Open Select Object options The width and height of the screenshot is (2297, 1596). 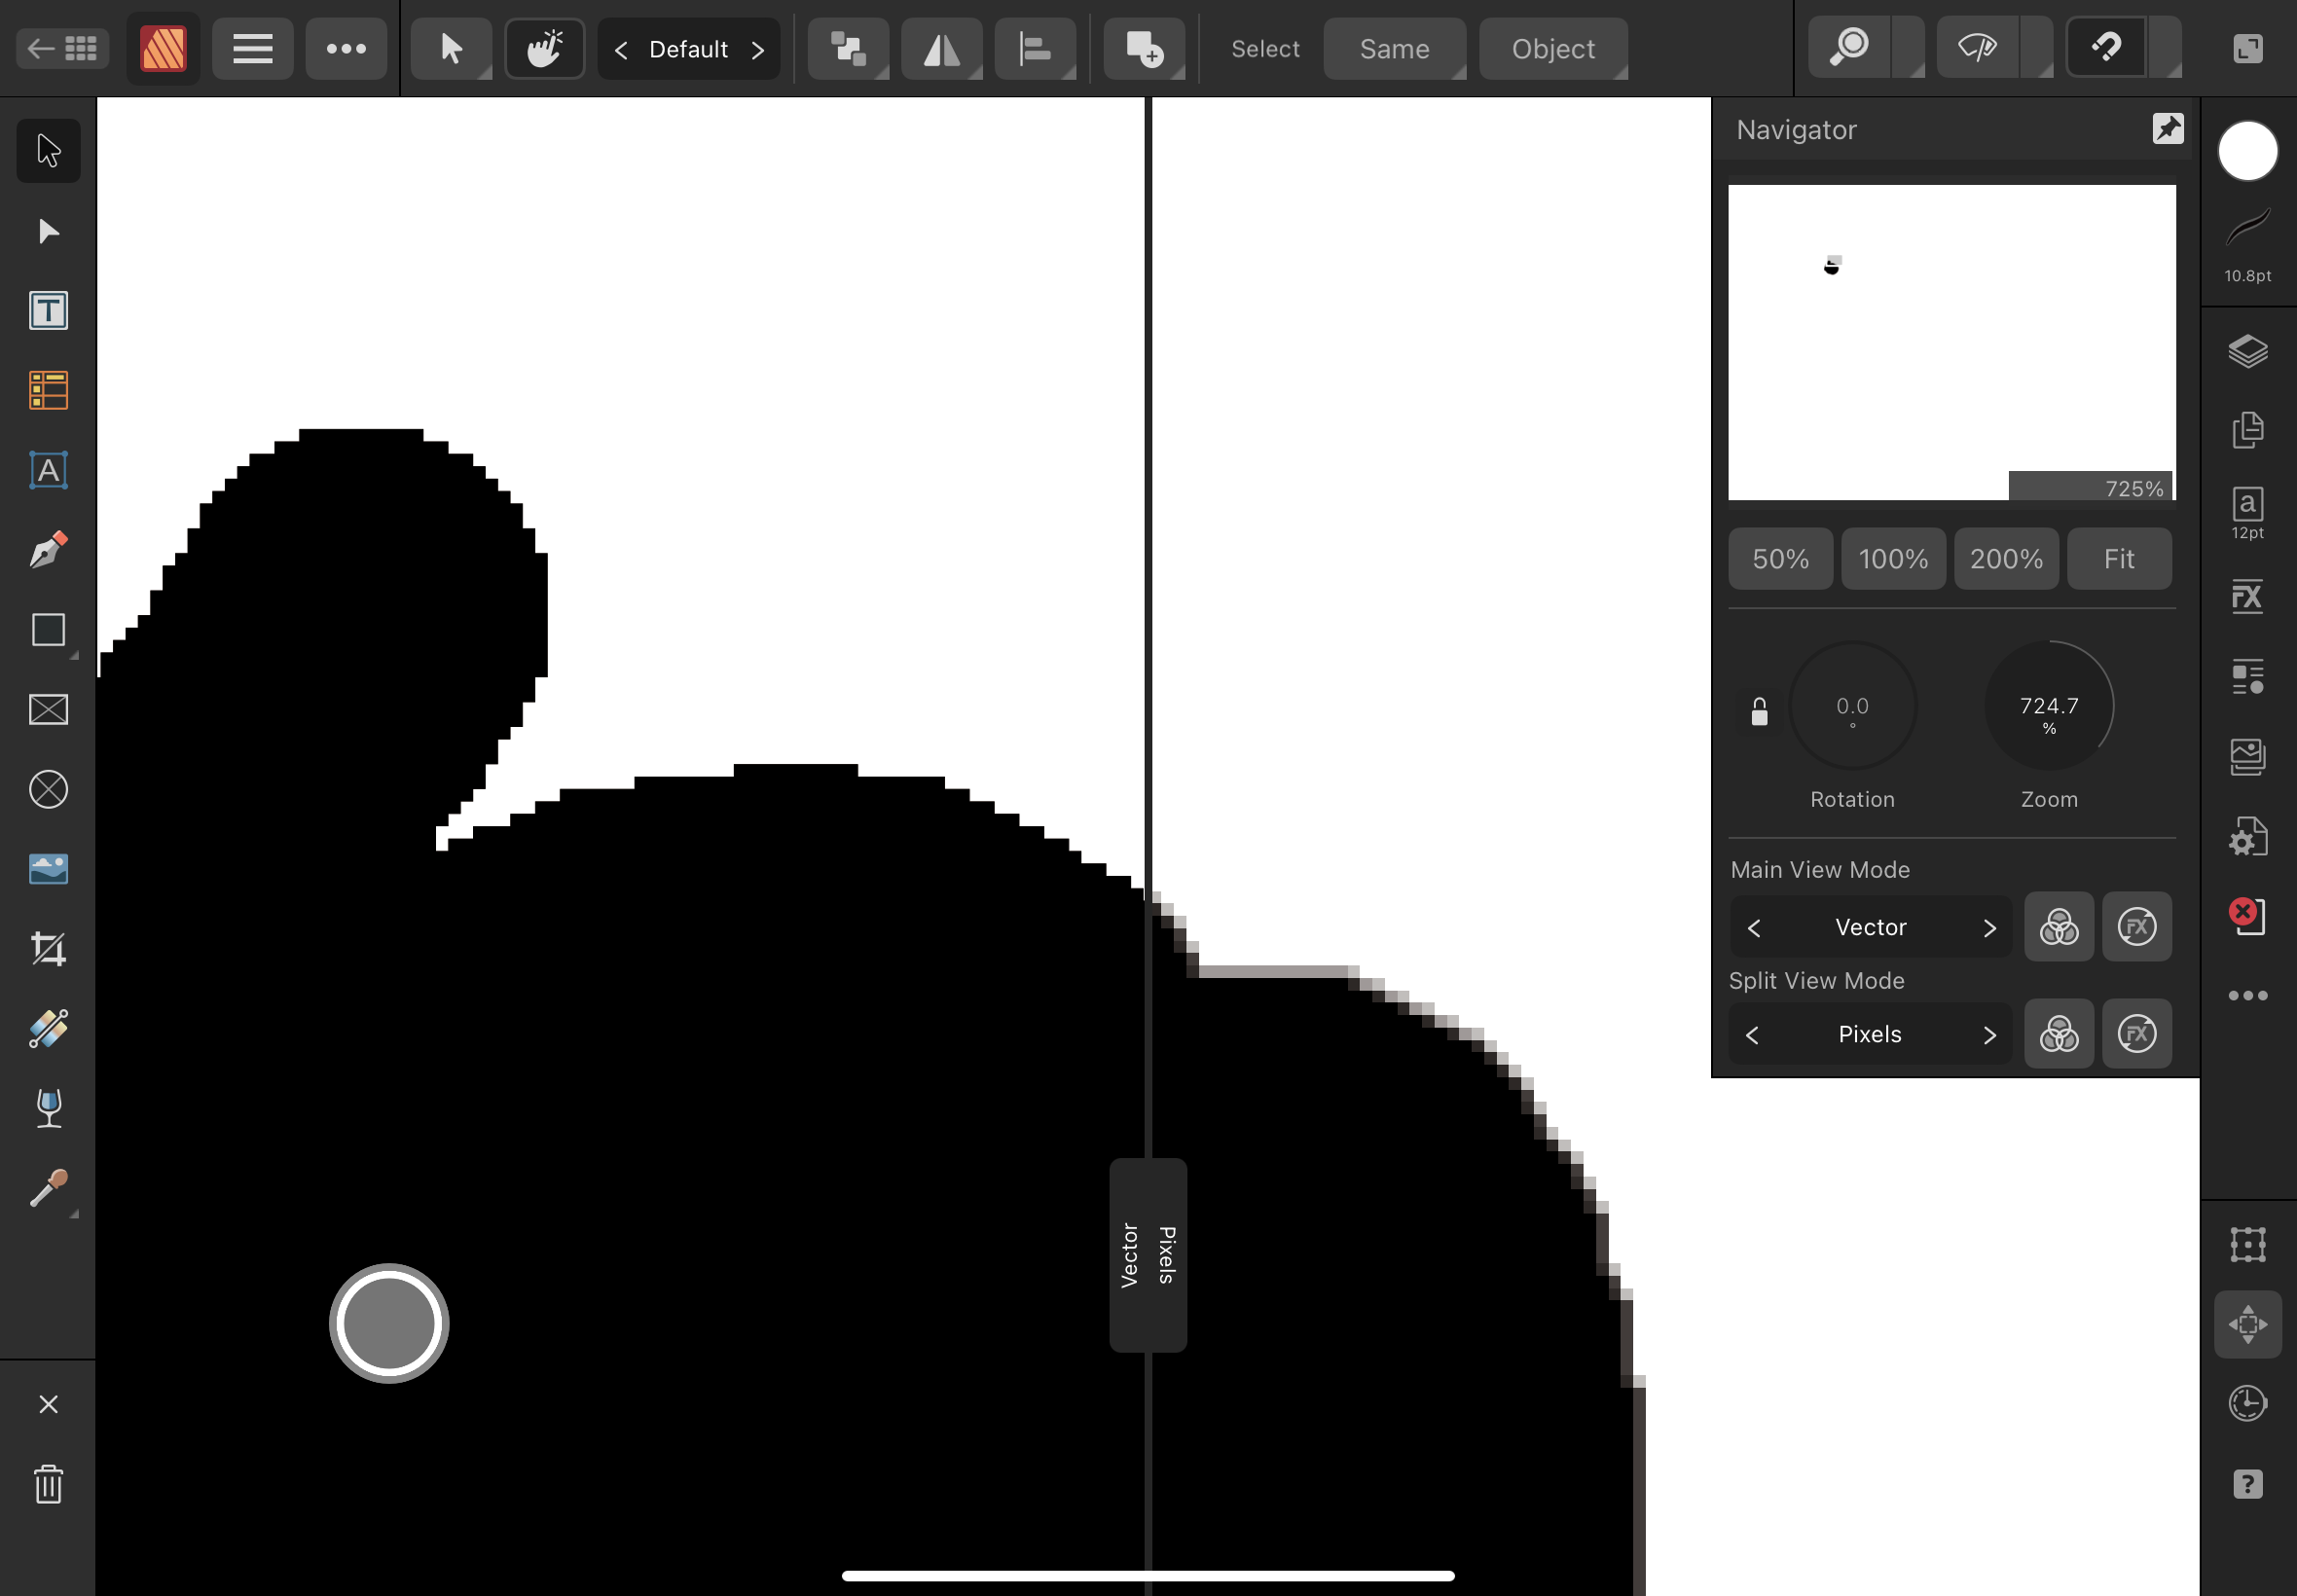1553,49
